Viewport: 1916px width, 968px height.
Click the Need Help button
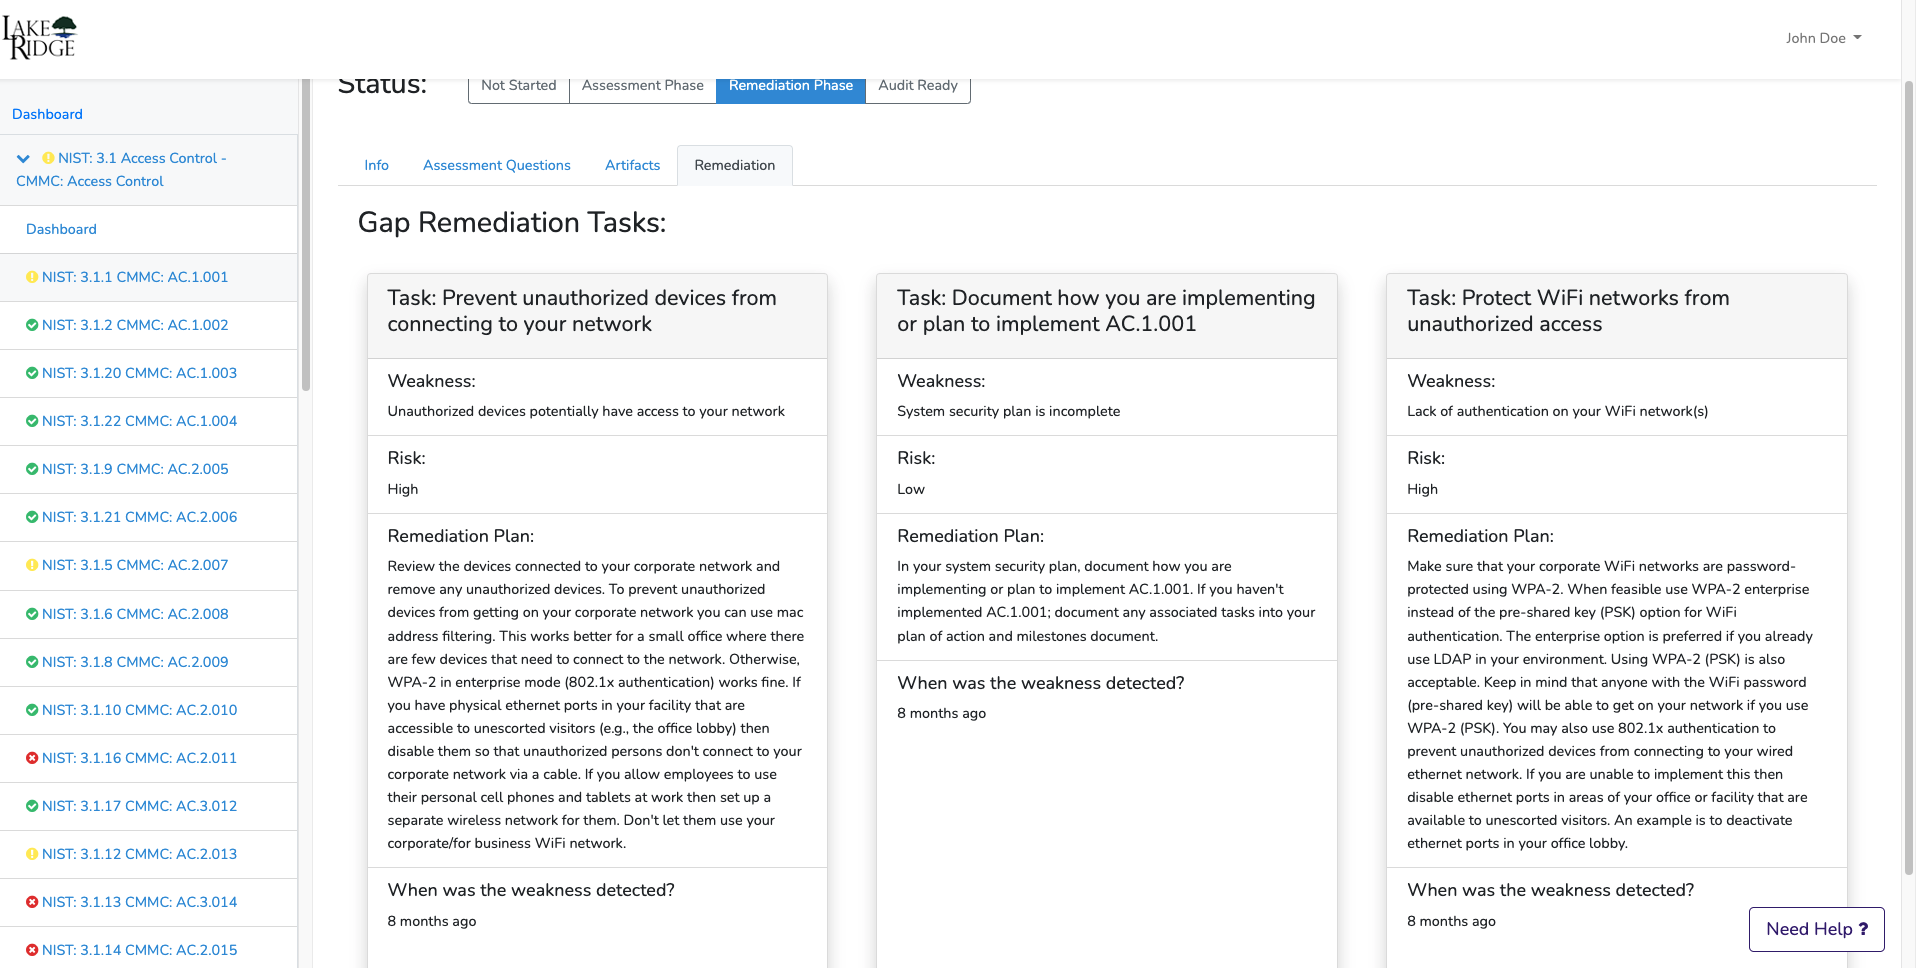coord(1816,929)
